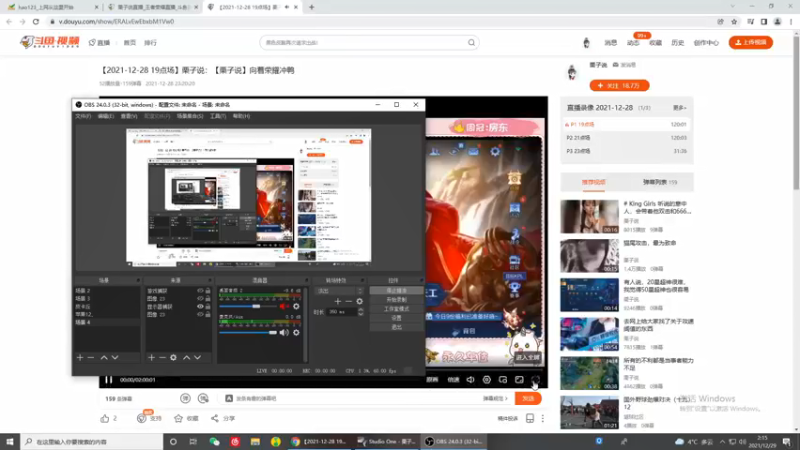Open Douyu player settings gear icon

coord(487,380)
